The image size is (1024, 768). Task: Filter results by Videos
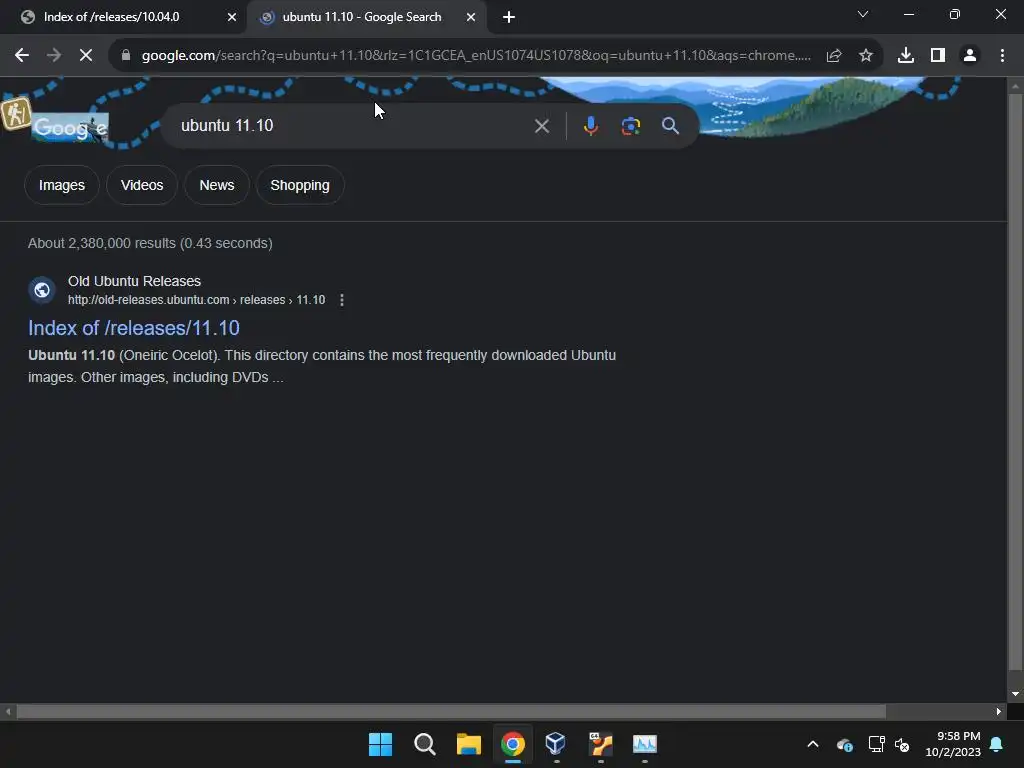click(142, 185)
